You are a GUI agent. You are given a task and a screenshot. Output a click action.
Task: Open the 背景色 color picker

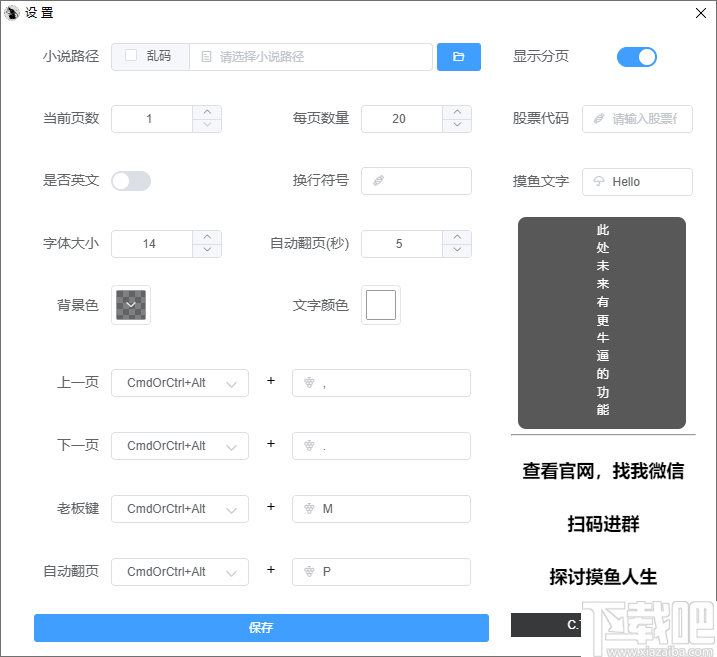click(131, 305)
